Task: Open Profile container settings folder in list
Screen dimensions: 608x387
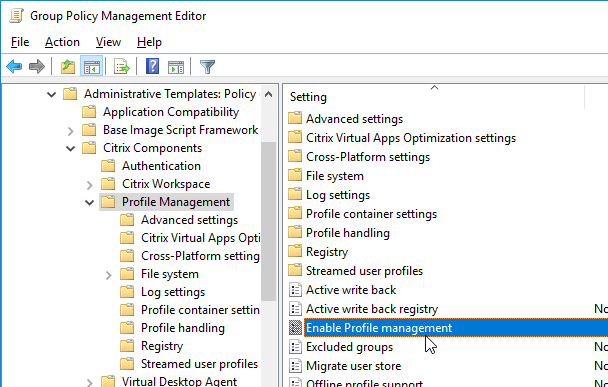Action: (371, 214)
